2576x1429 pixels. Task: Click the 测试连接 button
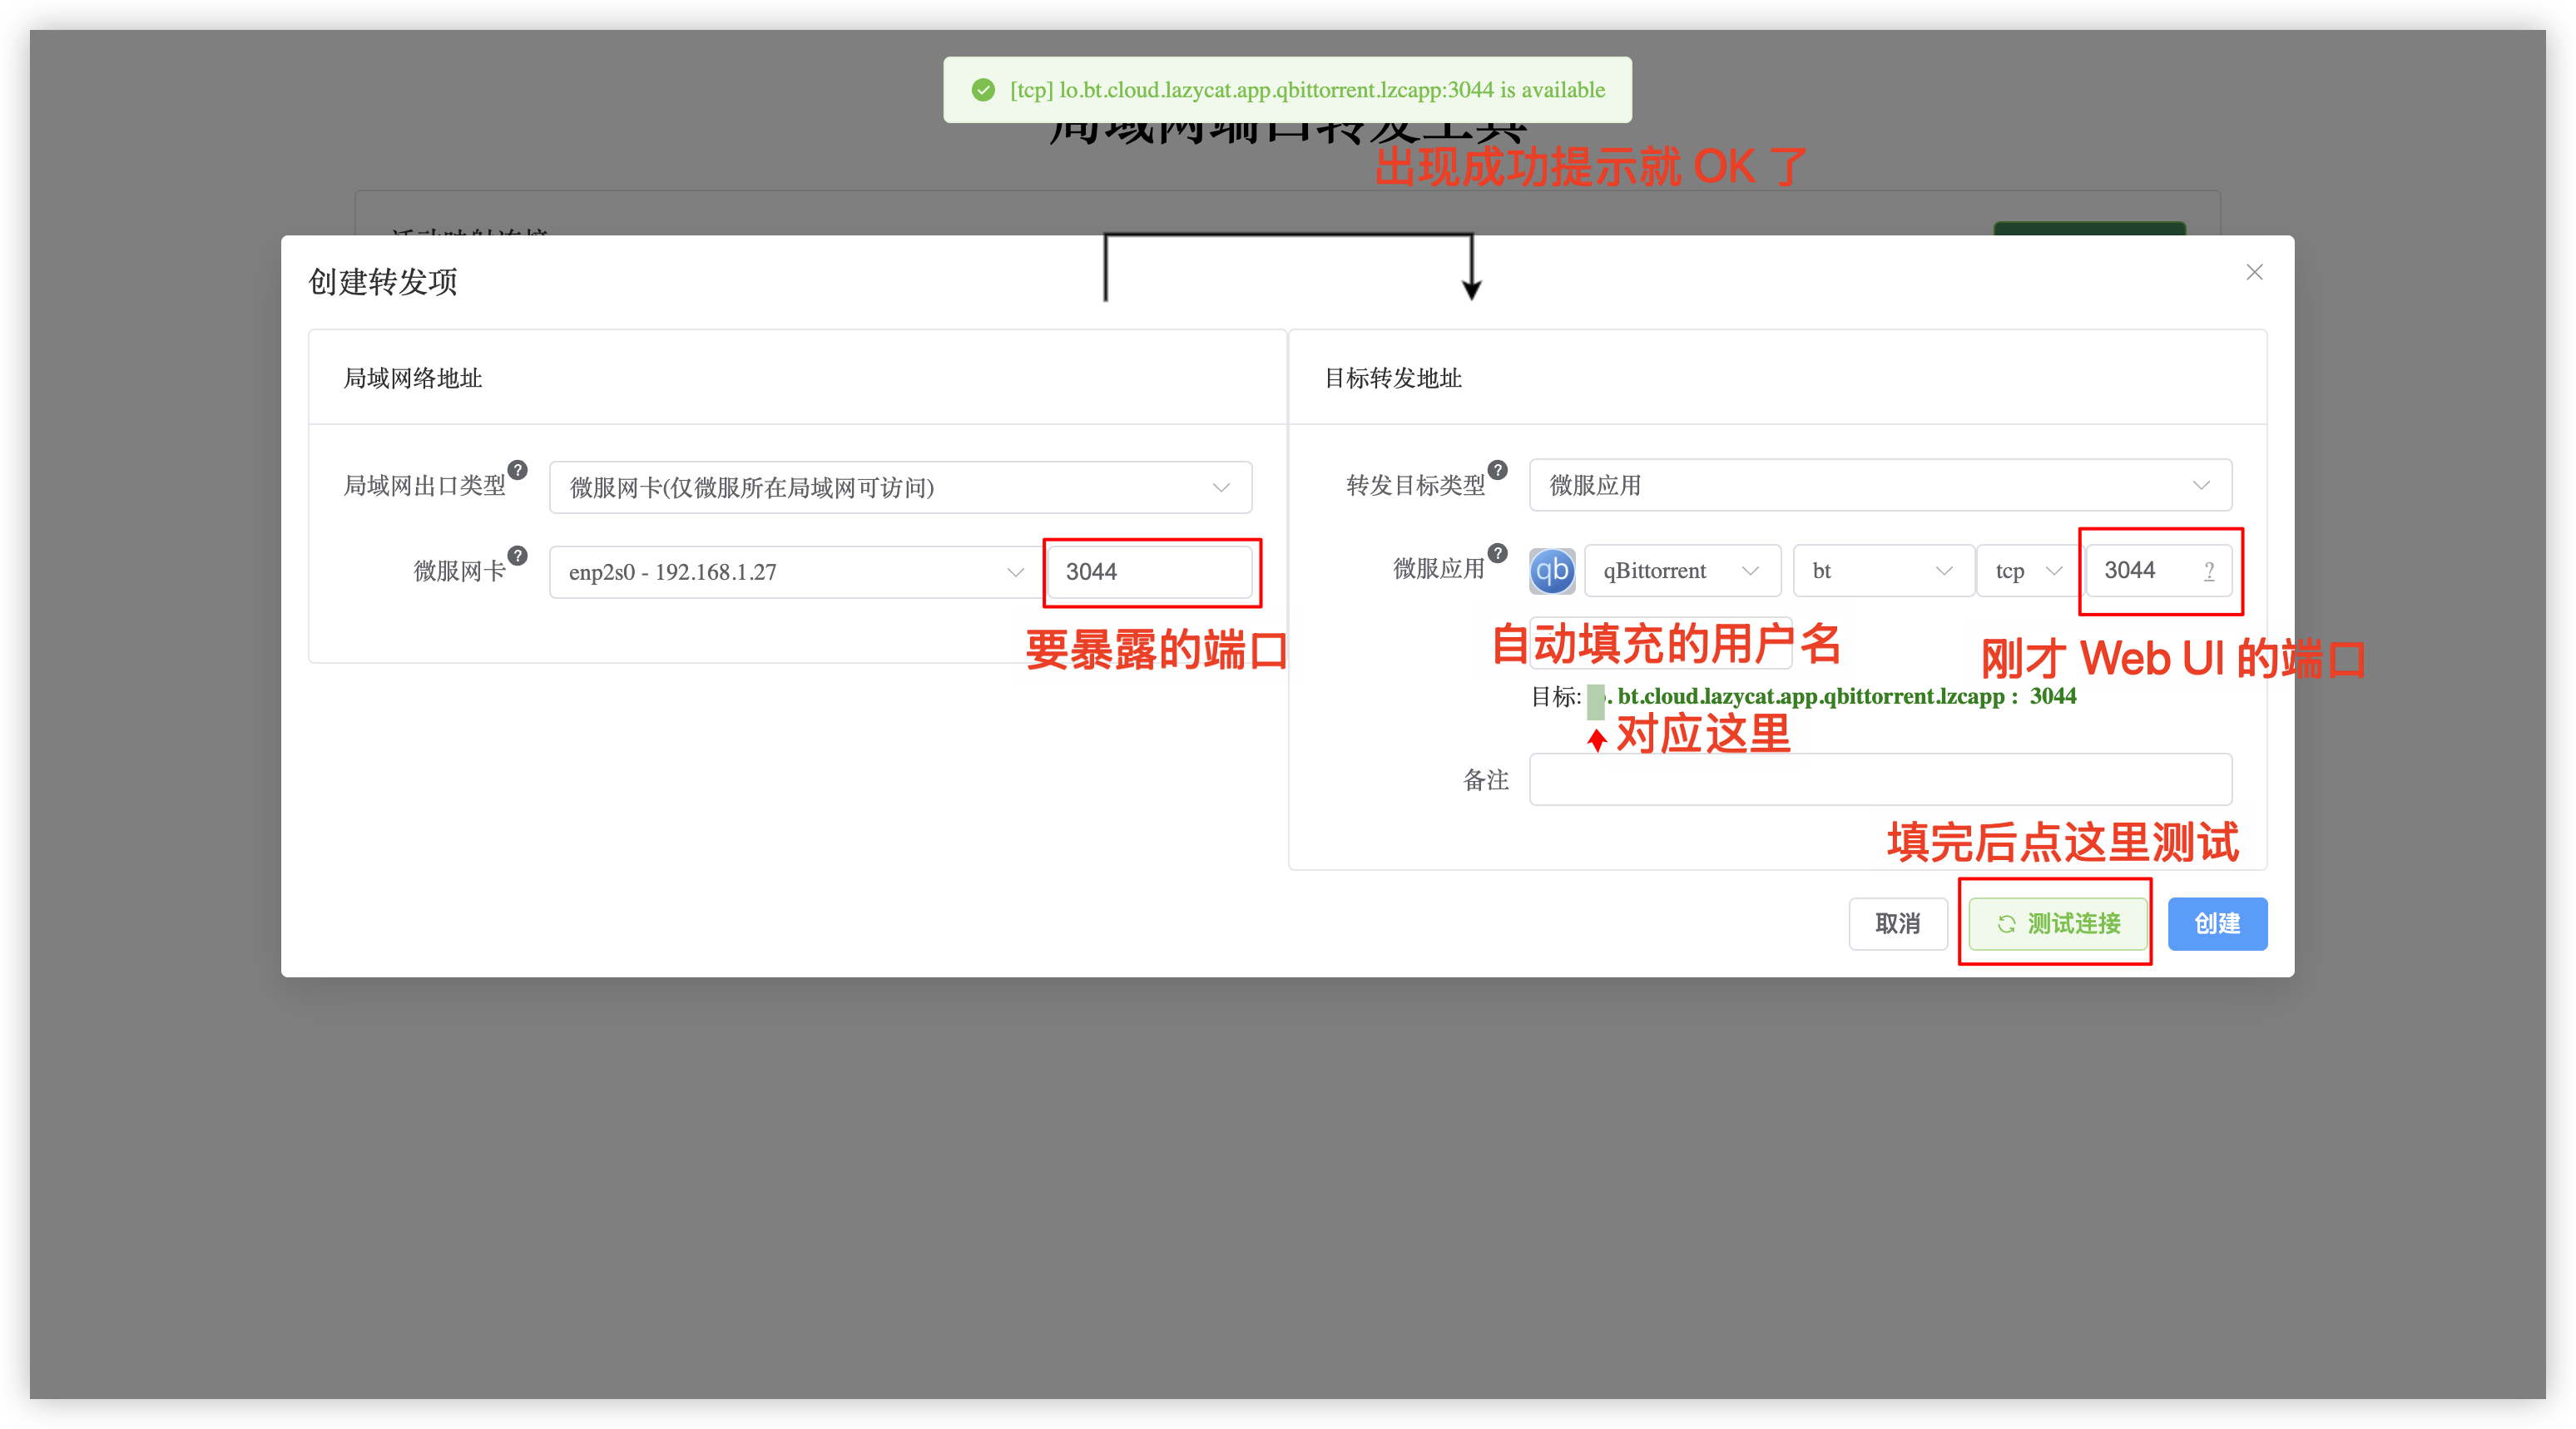[2057, 923]
